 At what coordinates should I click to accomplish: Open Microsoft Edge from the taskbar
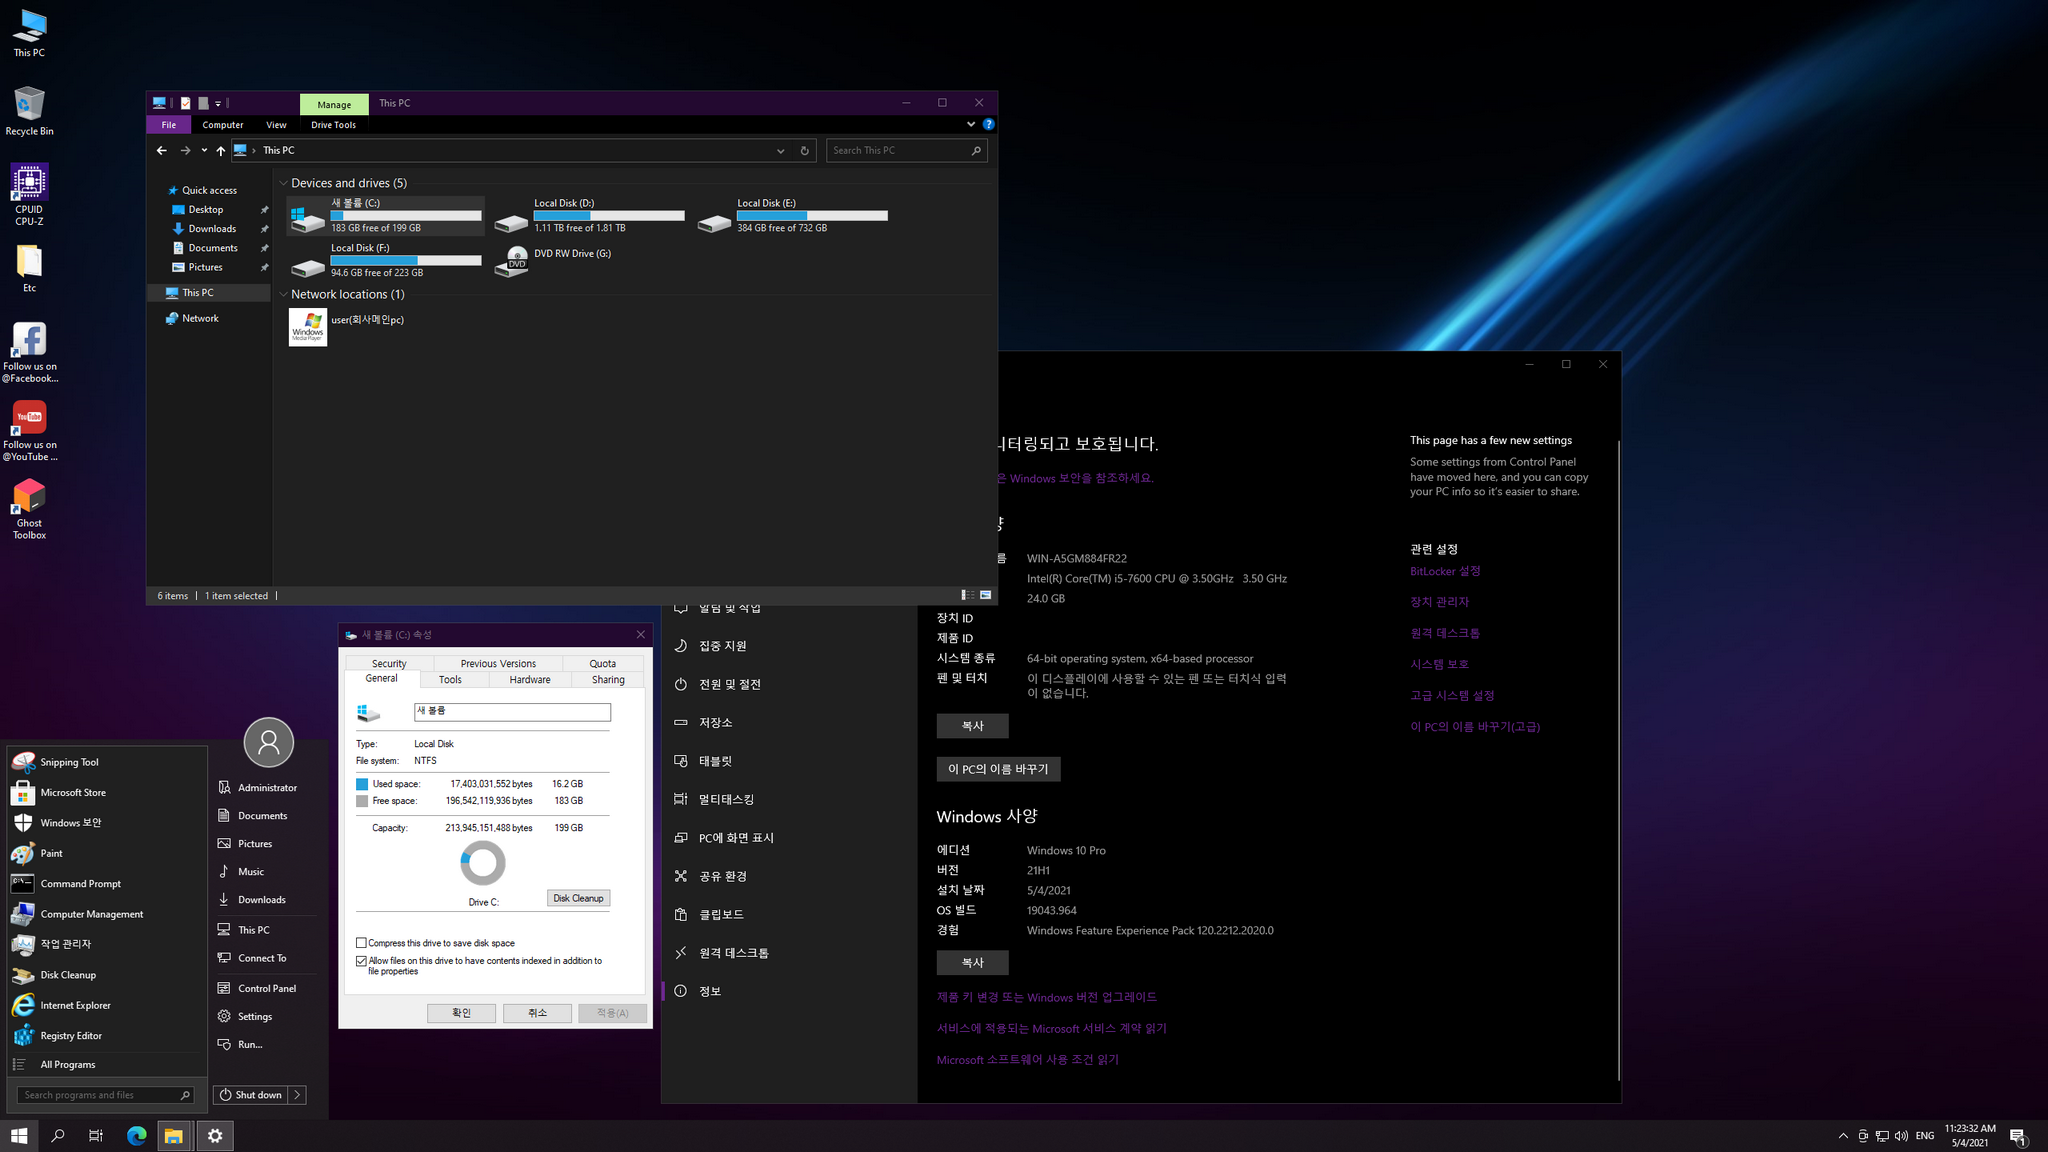pos(136,1135)
